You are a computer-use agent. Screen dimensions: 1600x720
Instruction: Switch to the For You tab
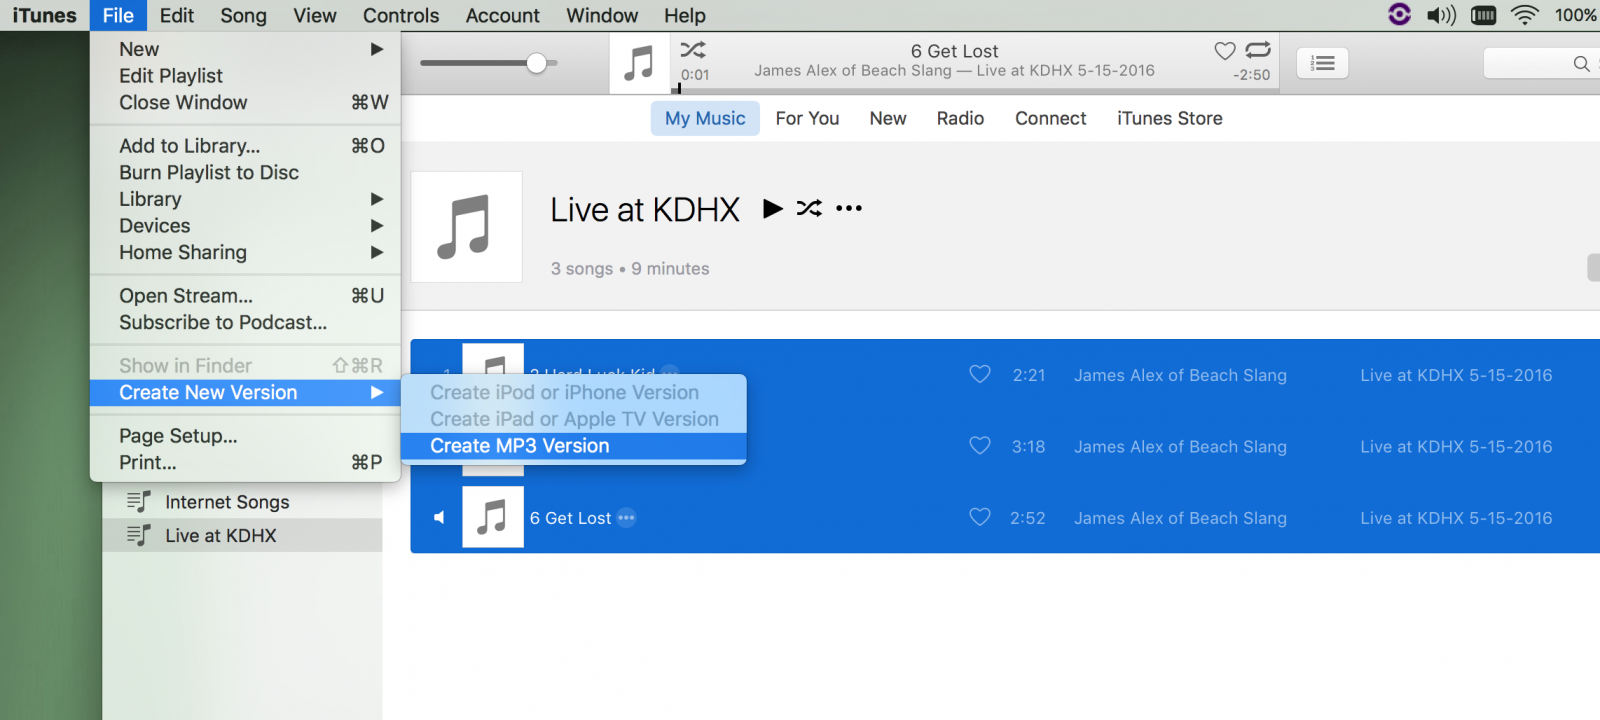pos(807,118)
